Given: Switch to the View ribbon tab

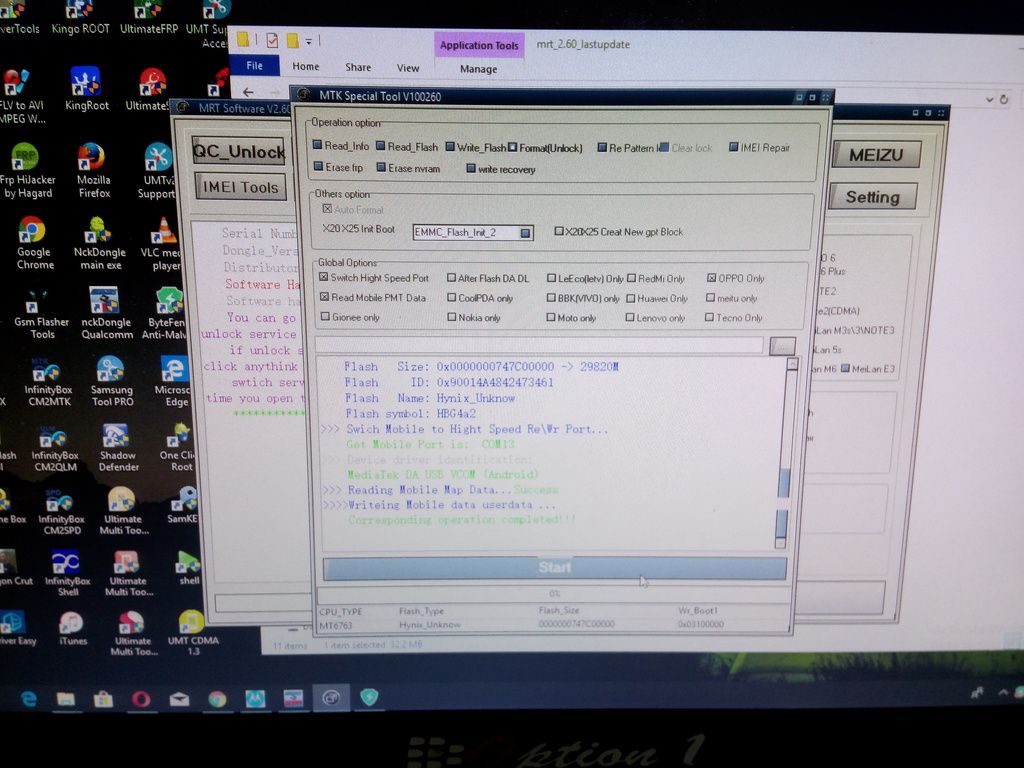Looking at the screenshot, I should (408, 68).
